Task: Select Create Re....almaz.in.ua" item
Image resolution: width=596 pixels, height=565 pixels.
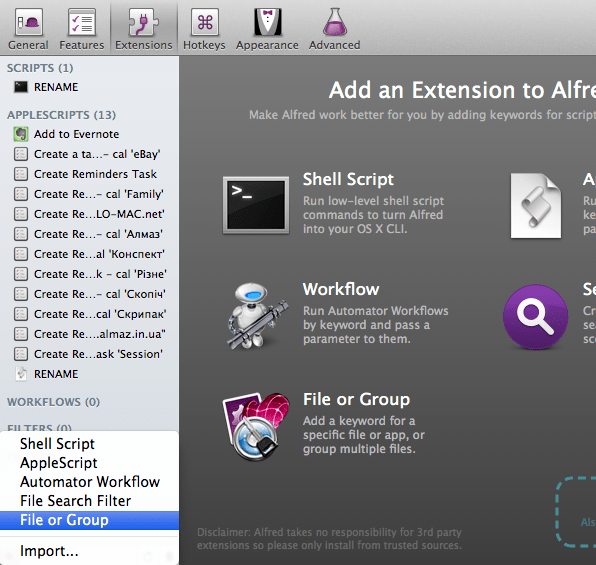Action: 100,334
